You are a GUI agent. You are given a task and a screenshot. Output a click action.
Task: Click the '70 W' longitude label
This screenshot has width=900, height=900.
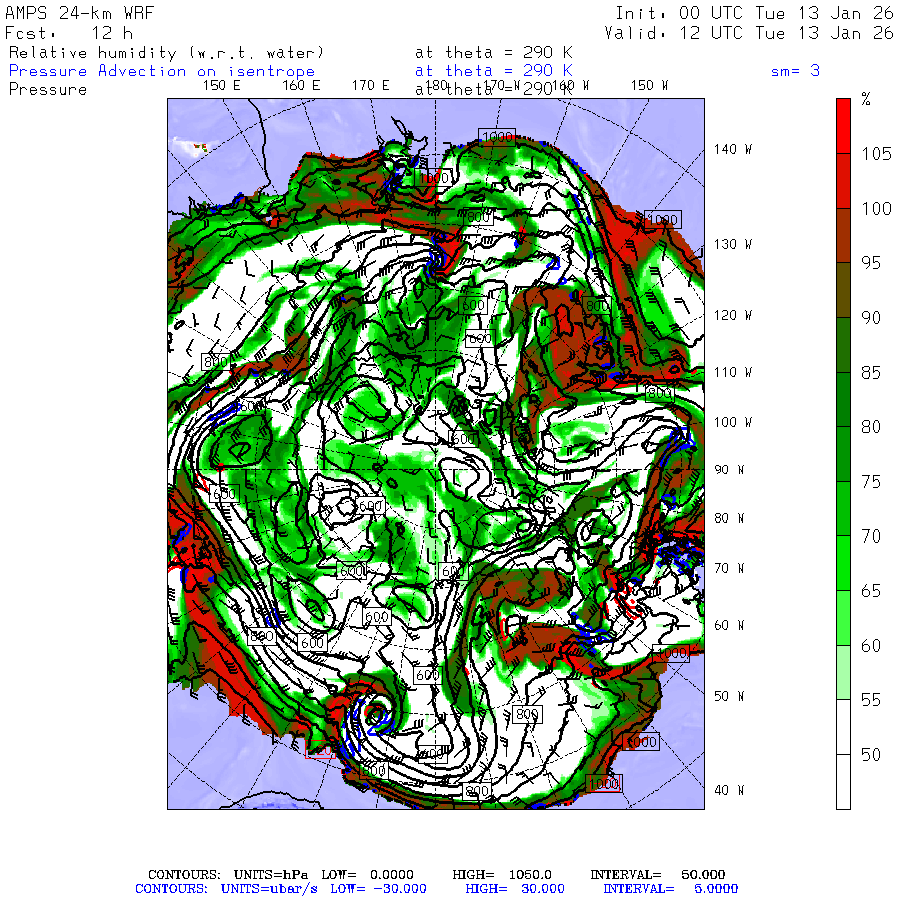click(729, 568)
